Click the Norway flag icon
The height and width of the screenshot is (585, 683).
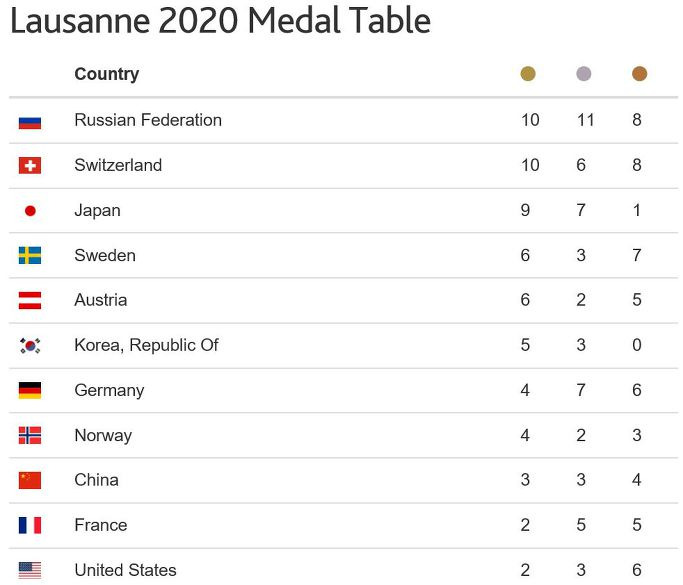tap(30, 435)
